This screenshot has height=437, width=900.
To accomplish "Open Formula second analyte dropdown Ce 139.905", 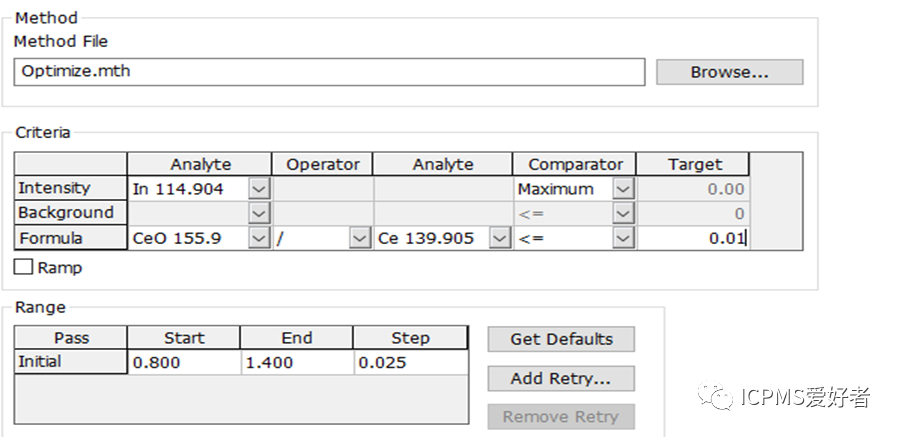I will 500,238.
